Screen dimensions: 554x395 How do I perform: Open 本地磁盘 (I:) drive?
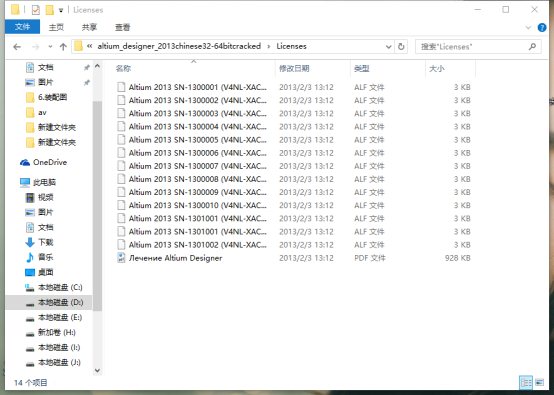coord(59,348)
